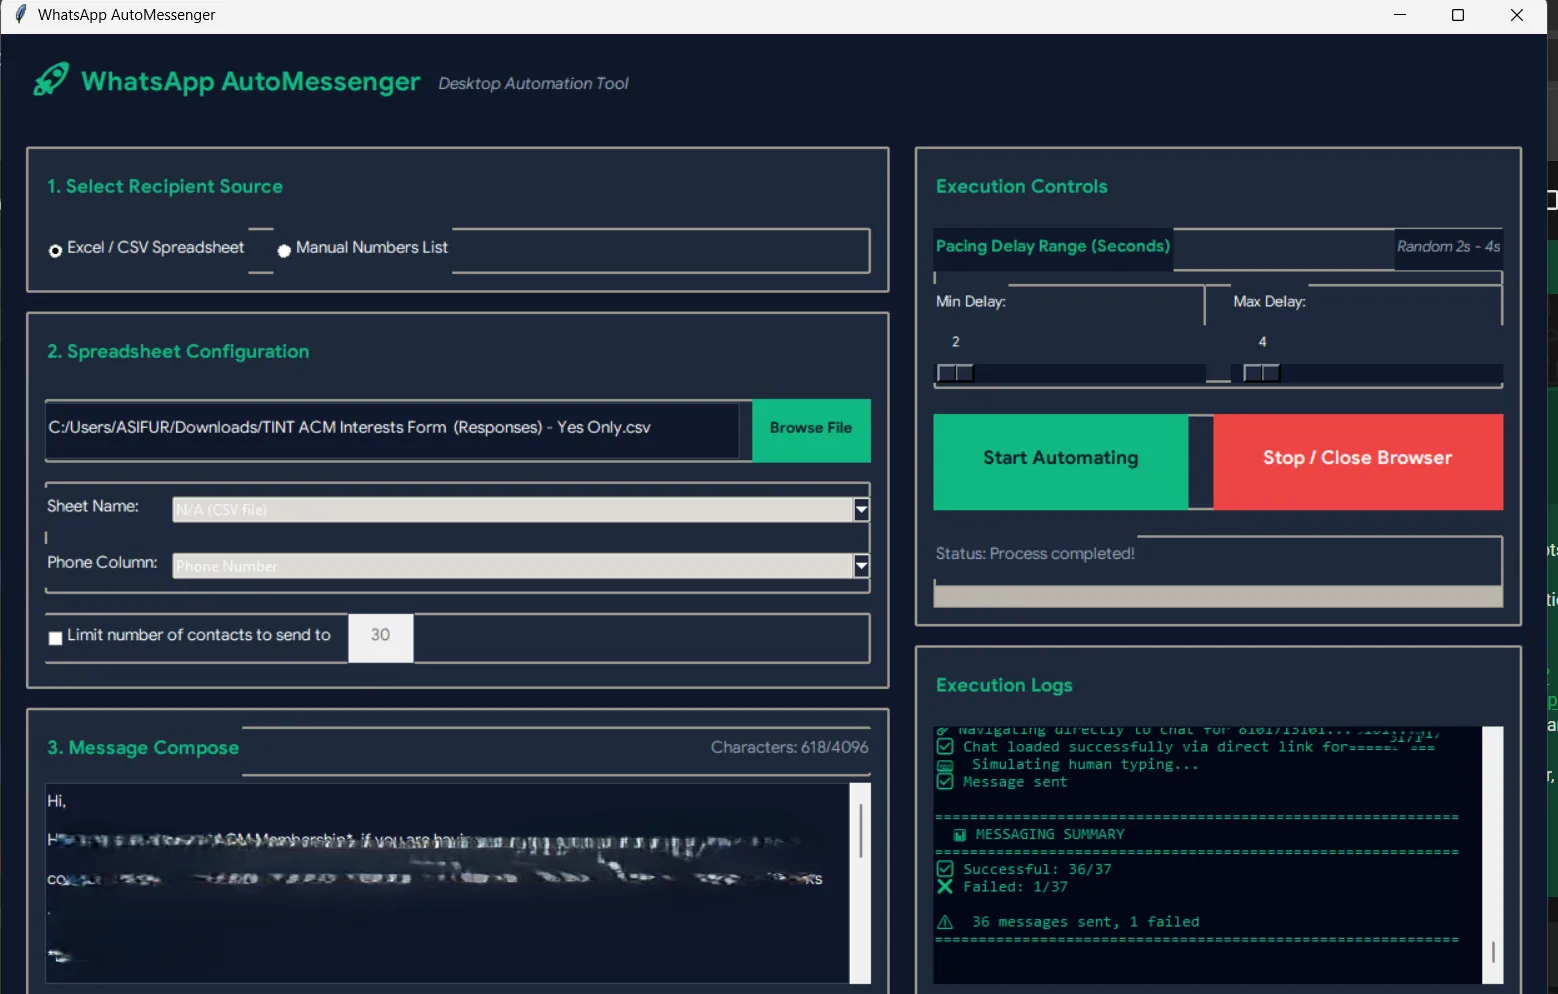Click the feather app icon in title bar
Image resolution: width=1558 pixels, height=994 pixels.
pos(20,14)
